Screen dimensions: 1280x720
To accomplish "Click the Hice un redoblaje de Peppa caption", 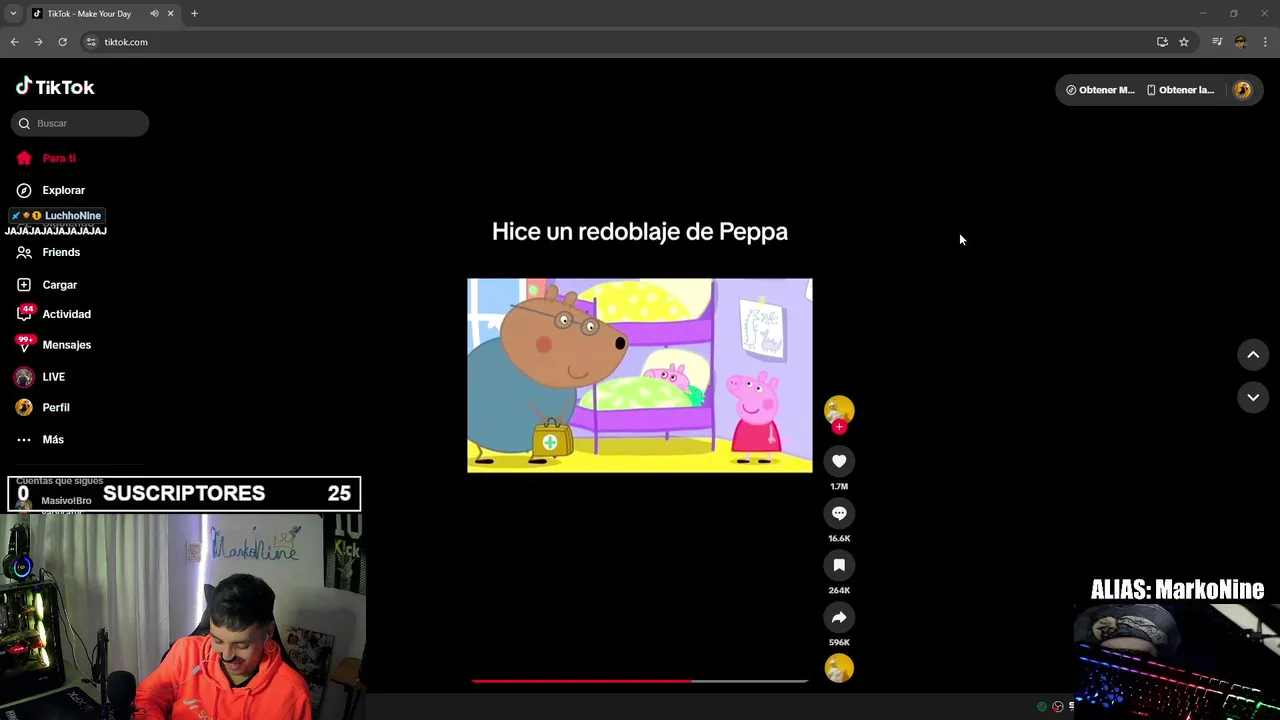I will [640, 232].
